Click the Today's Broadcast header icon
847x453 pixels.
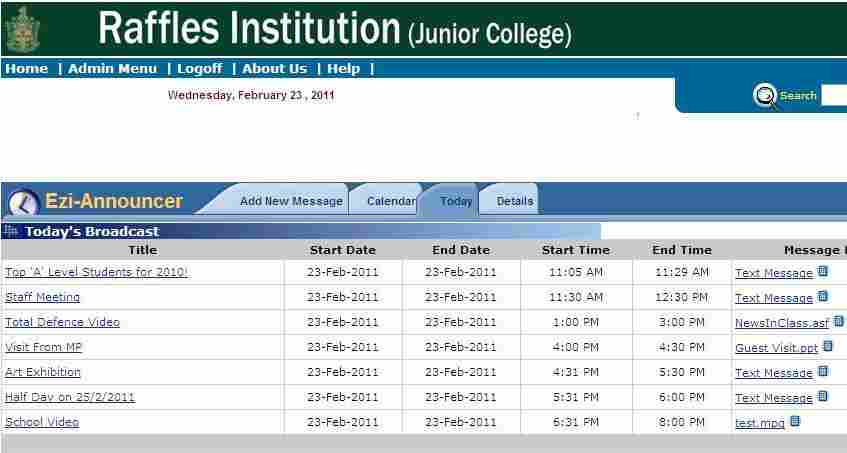[x=11, y=231]
